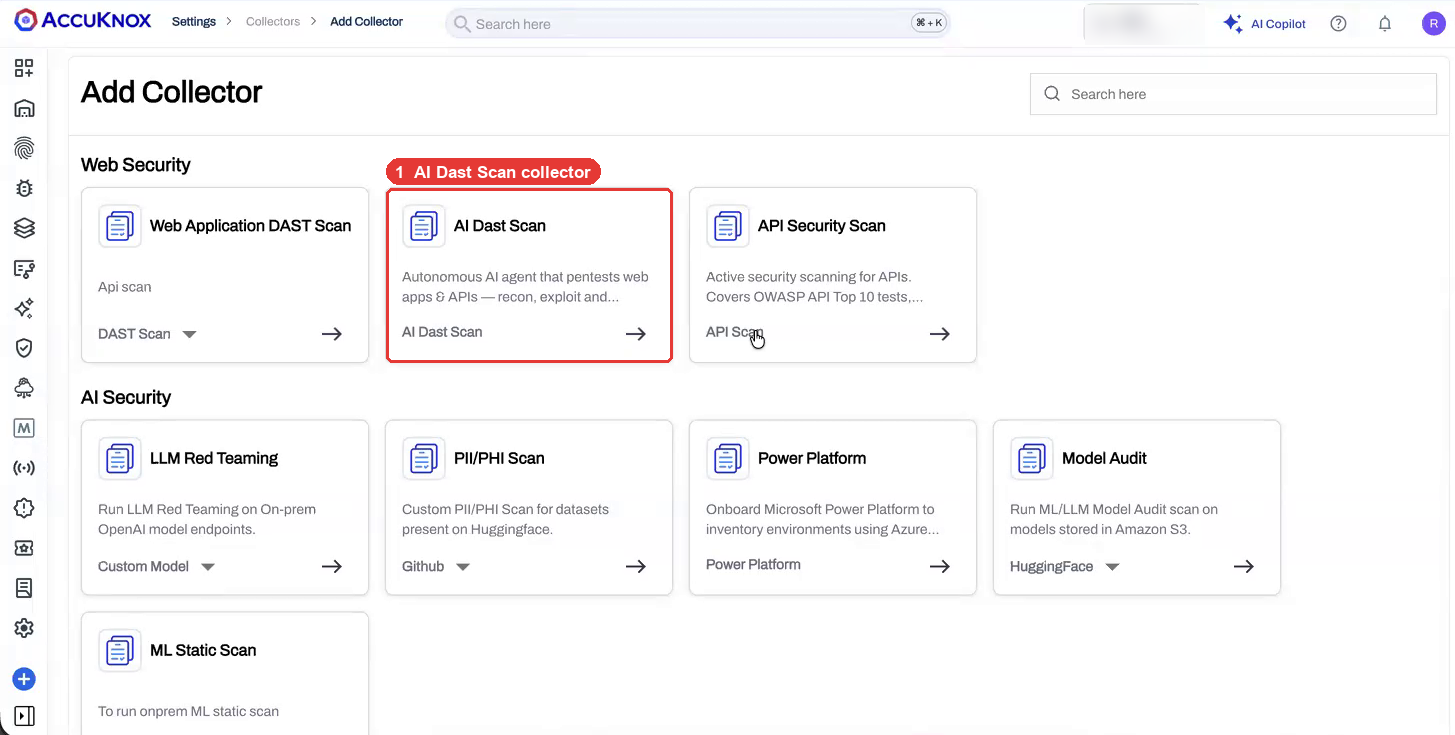Open the settings gear in sidebar
This screenshot has height=735, width=1455.
tap(24, 628)
